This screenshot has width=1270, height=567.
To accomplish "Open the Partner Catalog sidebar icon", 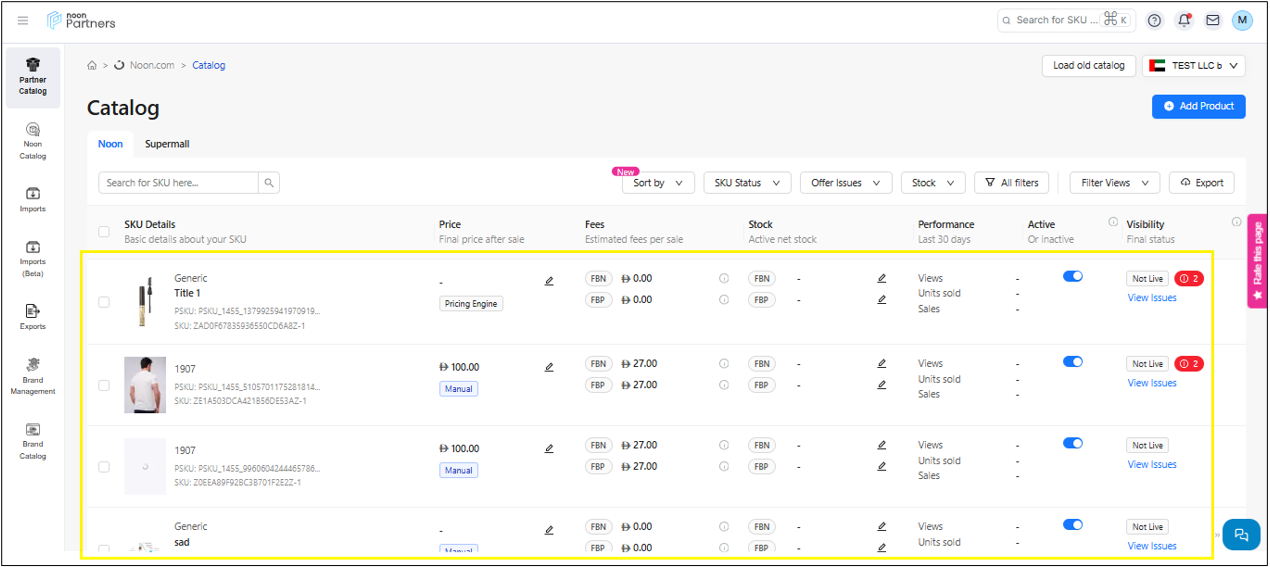I will (32, 77).
